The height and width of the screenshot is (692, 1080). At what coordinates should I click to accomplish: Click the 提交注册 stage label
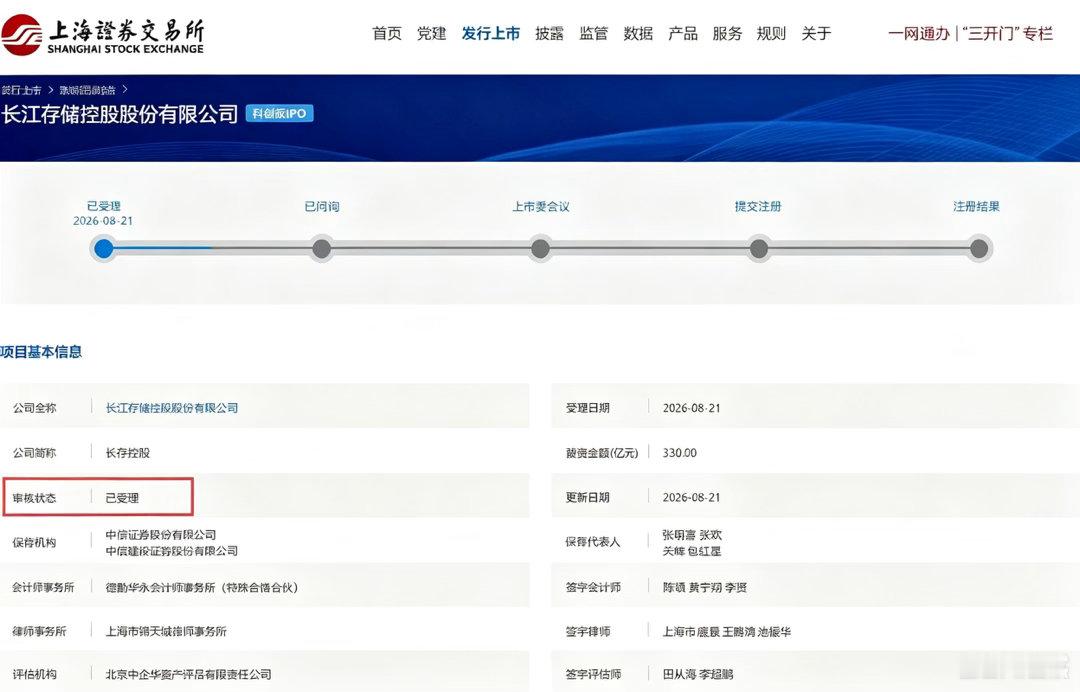758,206
